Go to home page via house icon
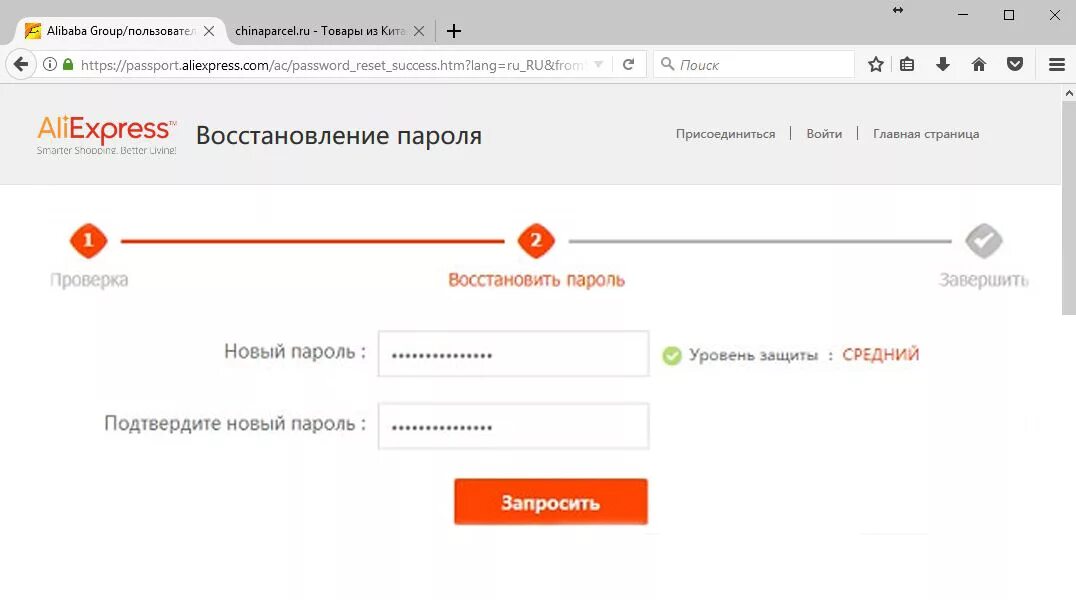The width and height of the screenshot is (1076, 600). click(x=979, y=65)
